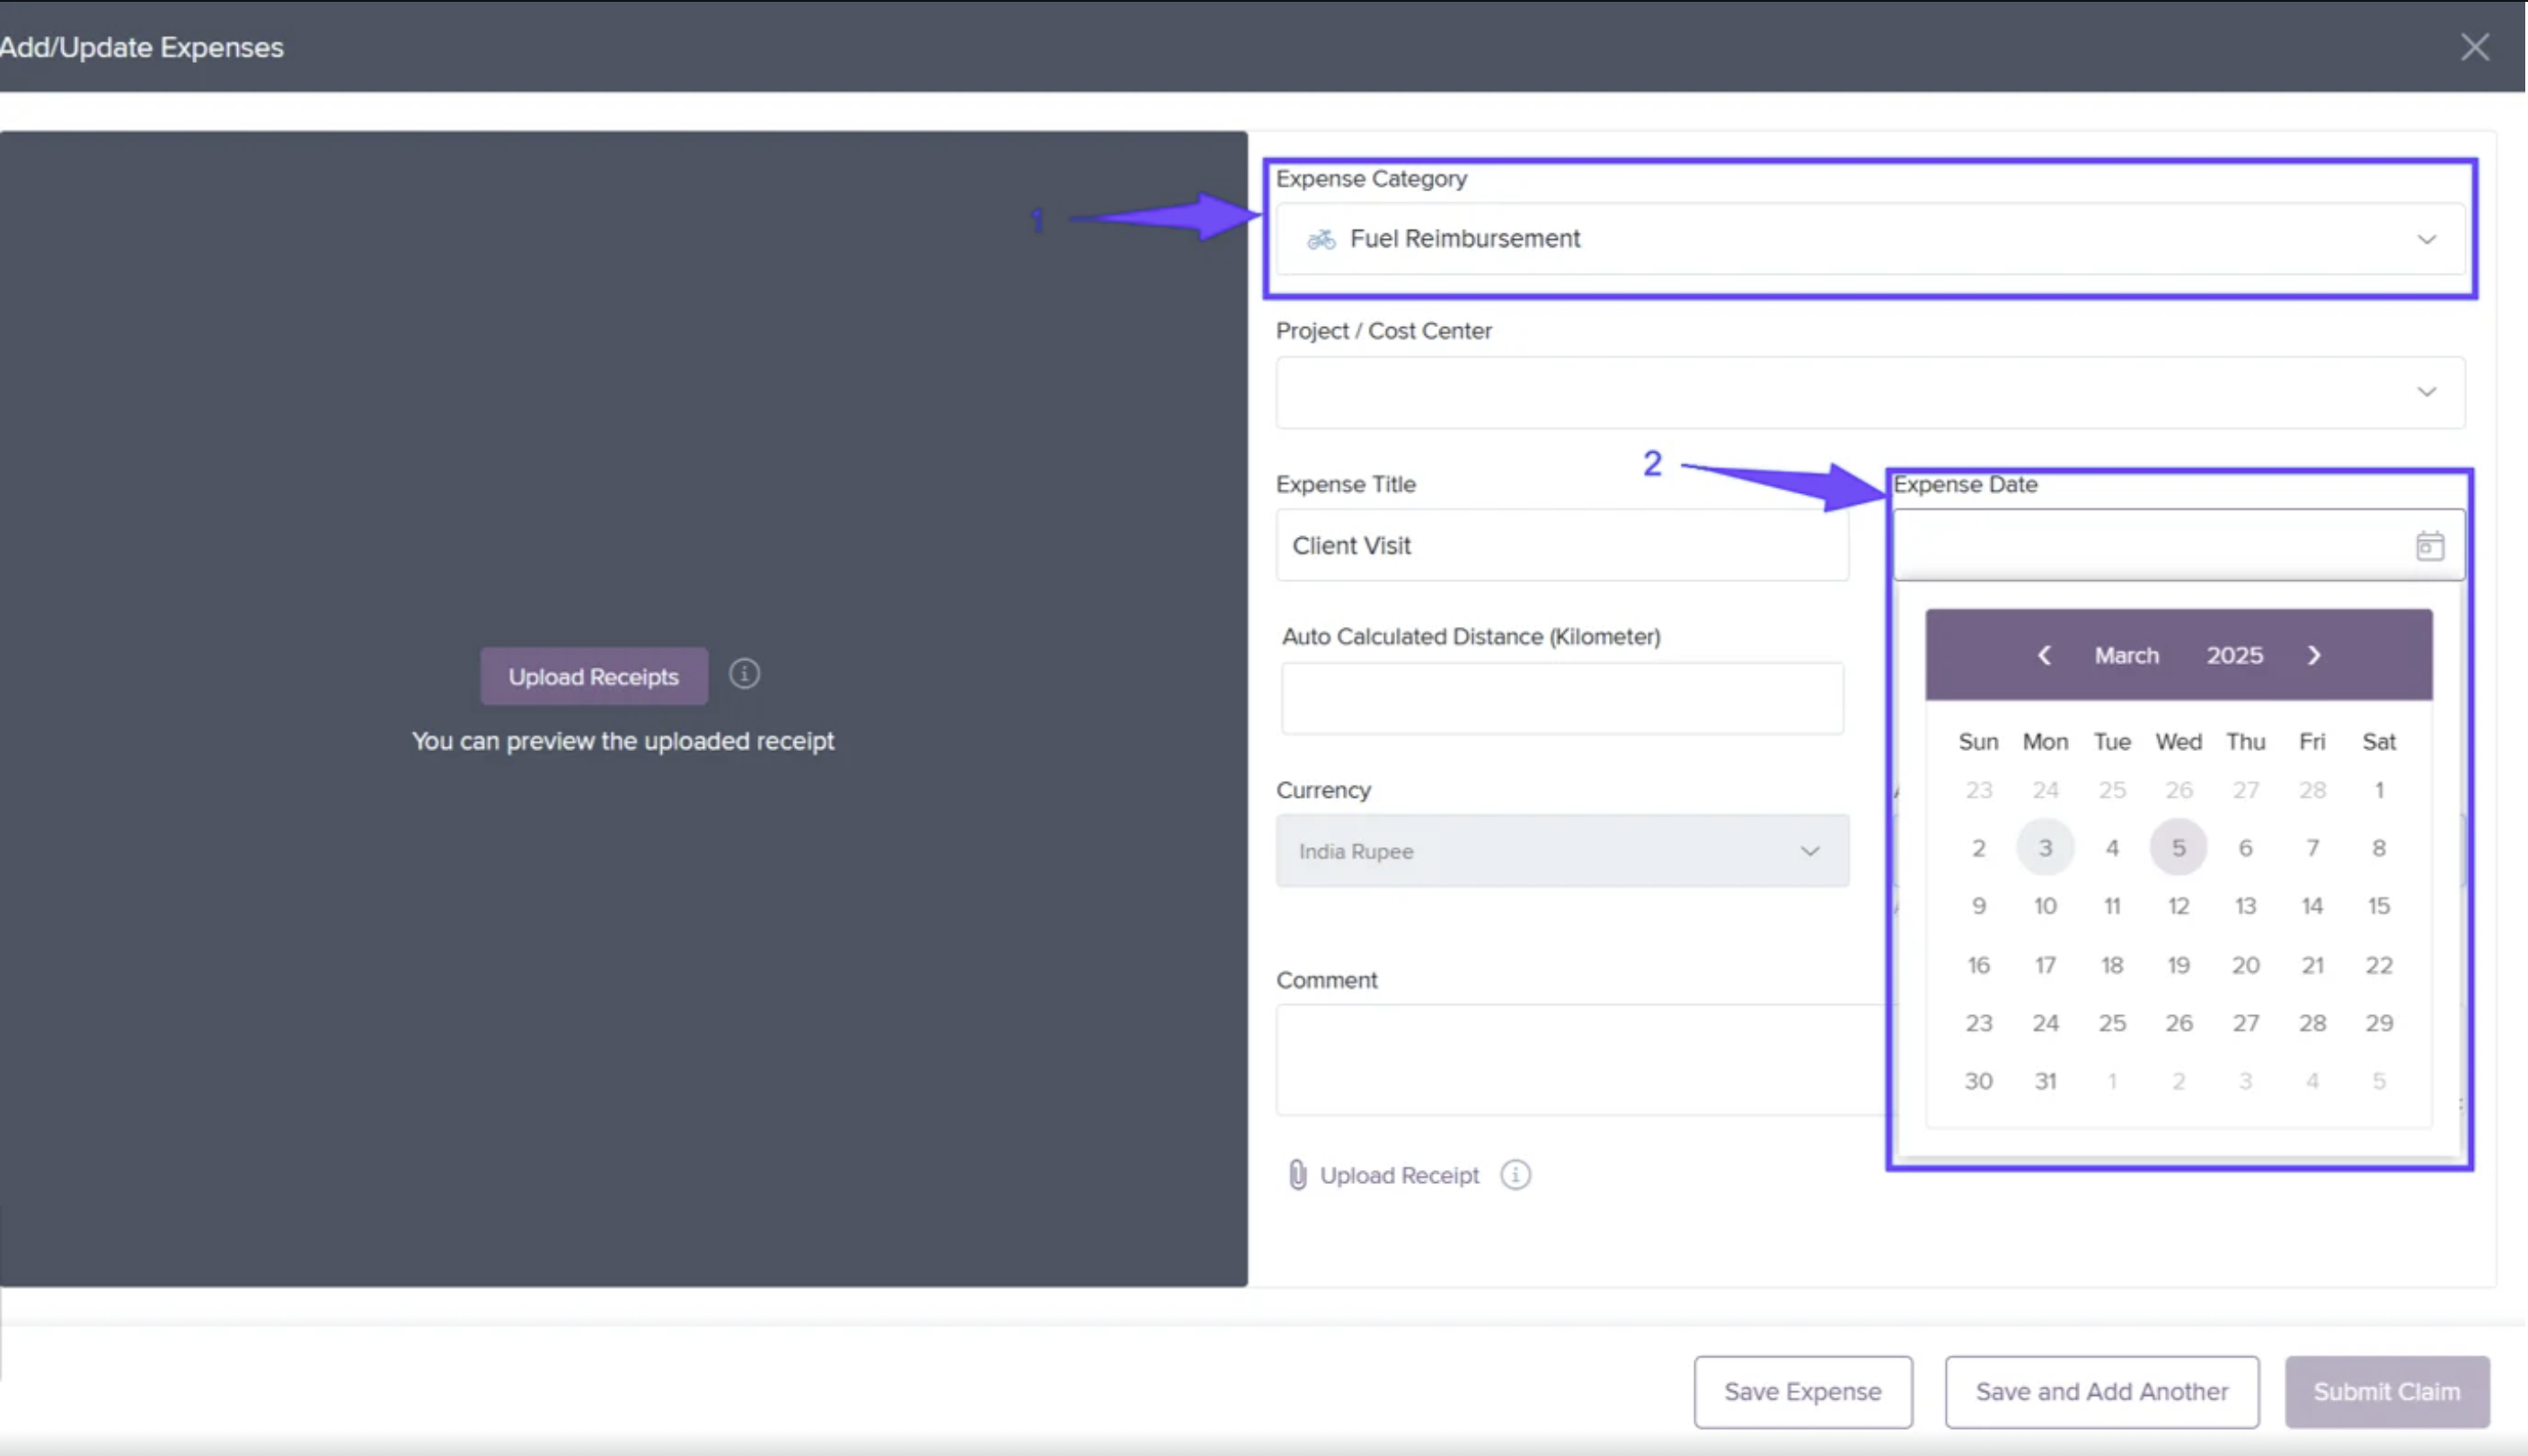Image resolution: width=2528 pixels, height=1456 pixels.
Task: Open the Project / Cost Center dropdown
Action: [x=2426, y=392]
